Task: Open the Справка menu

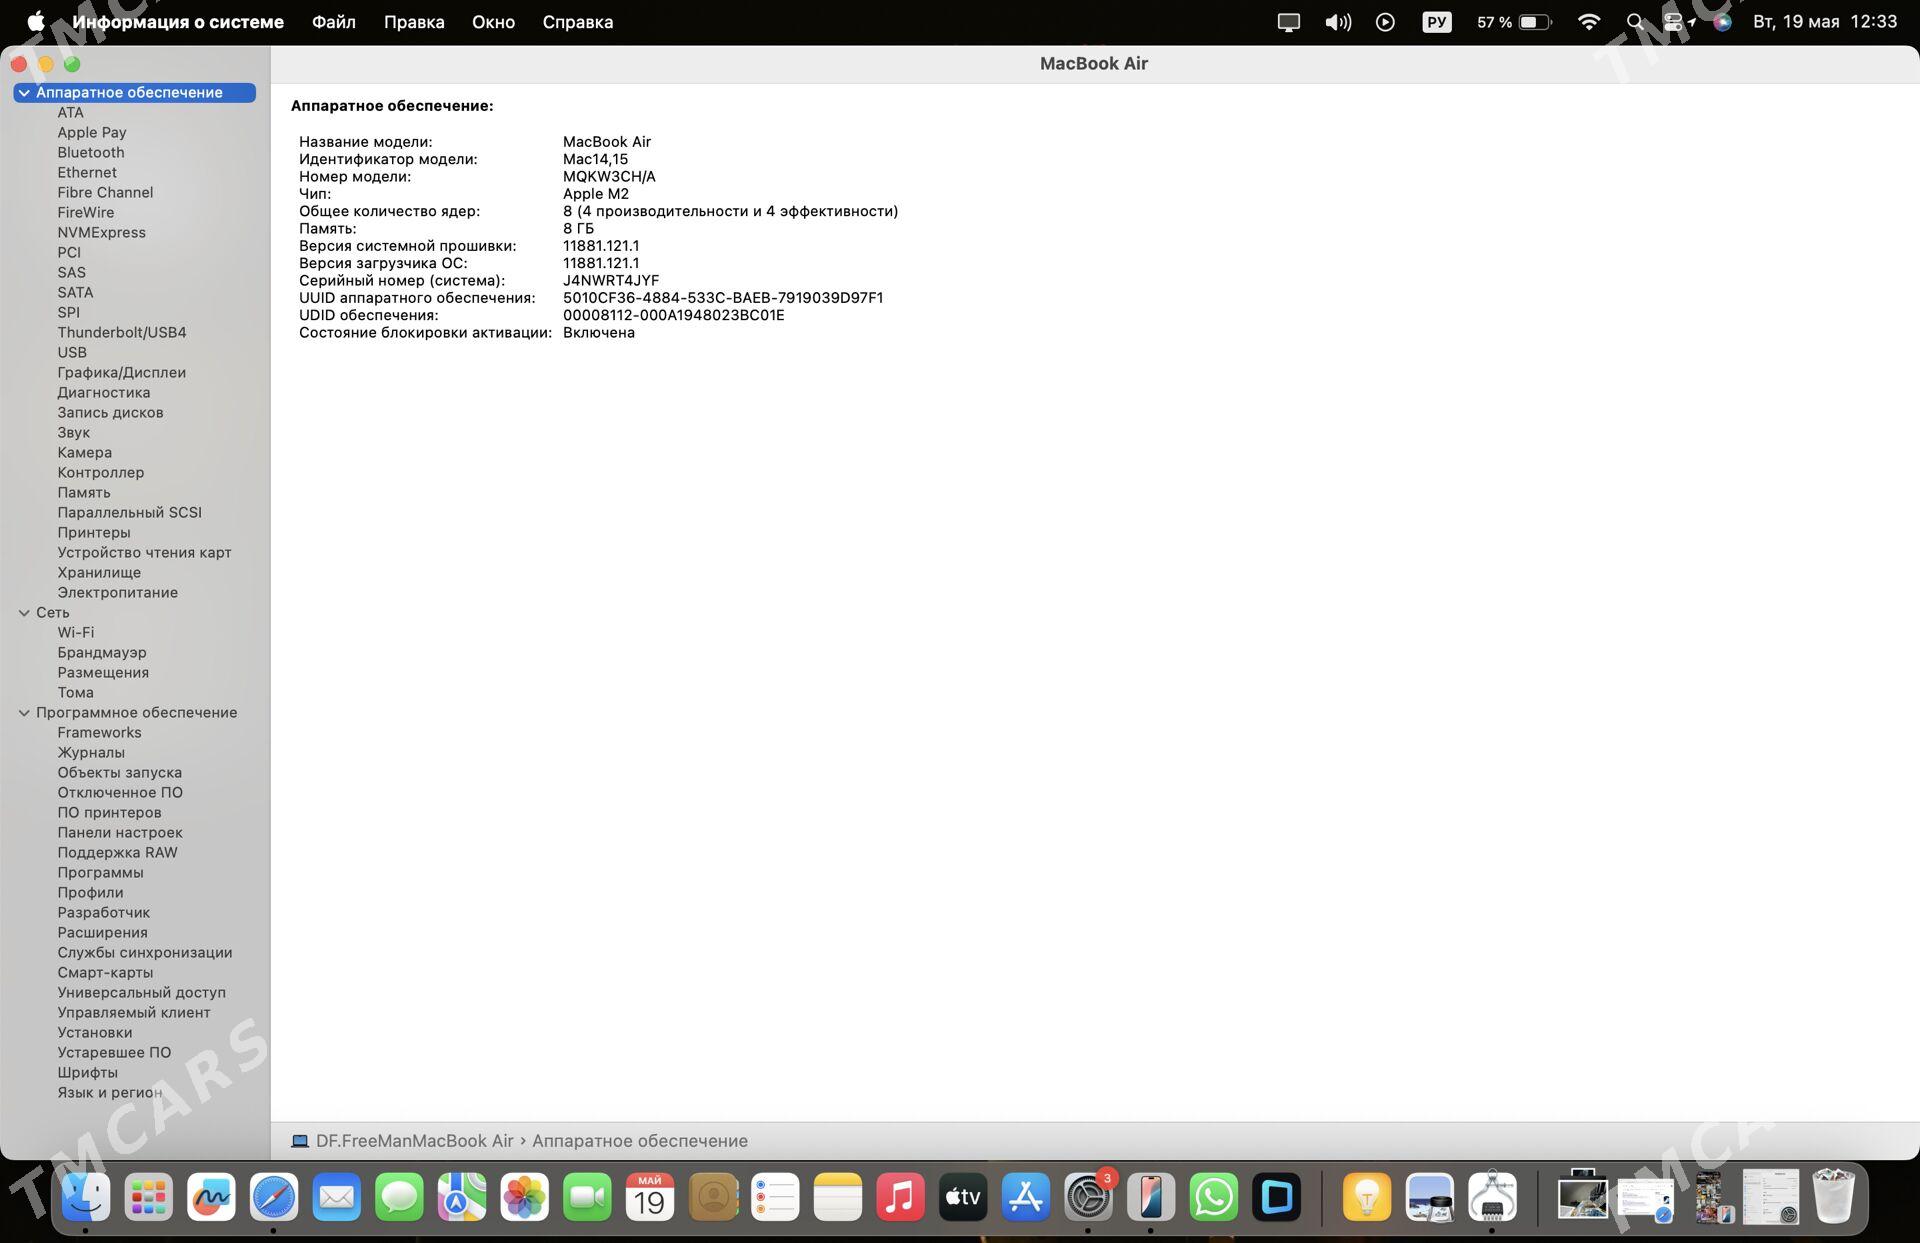Action: pos(578,22)
